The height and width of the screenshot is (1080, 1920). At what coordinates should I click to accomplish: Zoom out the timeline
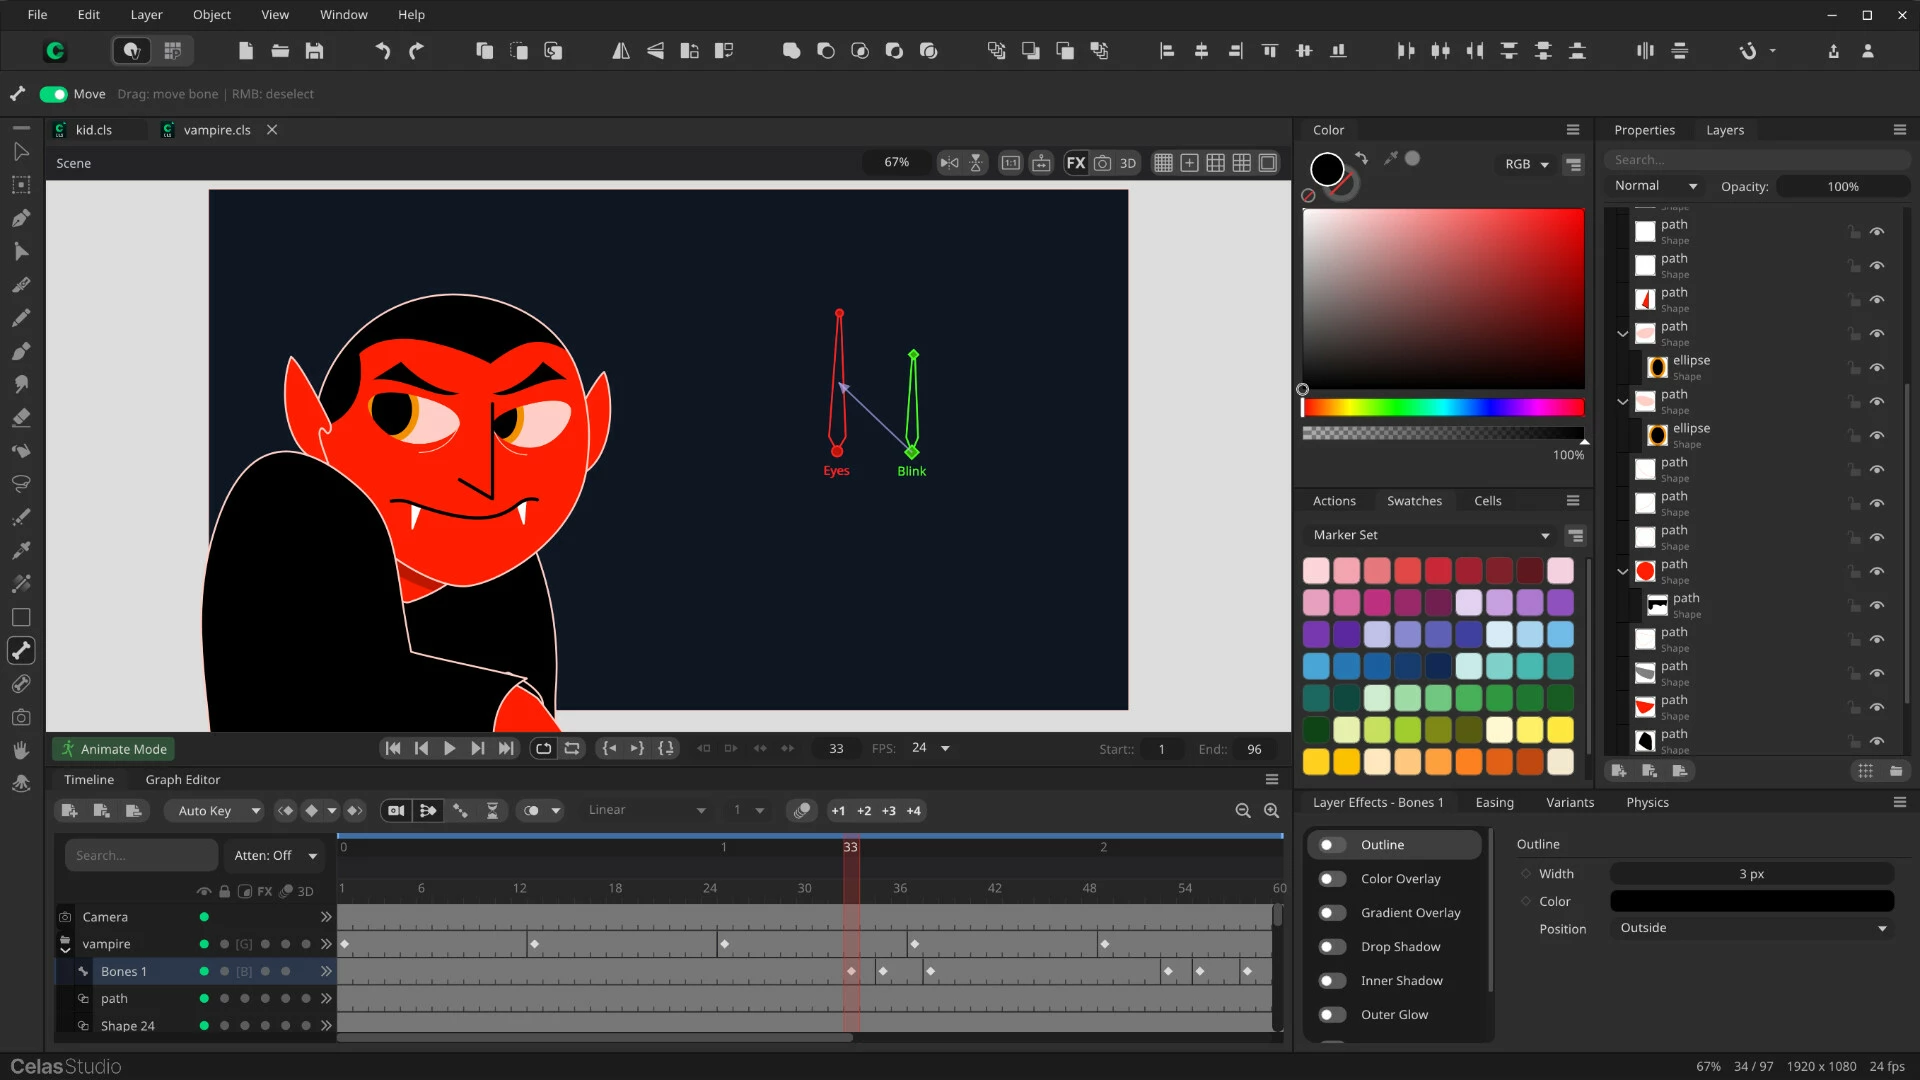(1243, 811)
